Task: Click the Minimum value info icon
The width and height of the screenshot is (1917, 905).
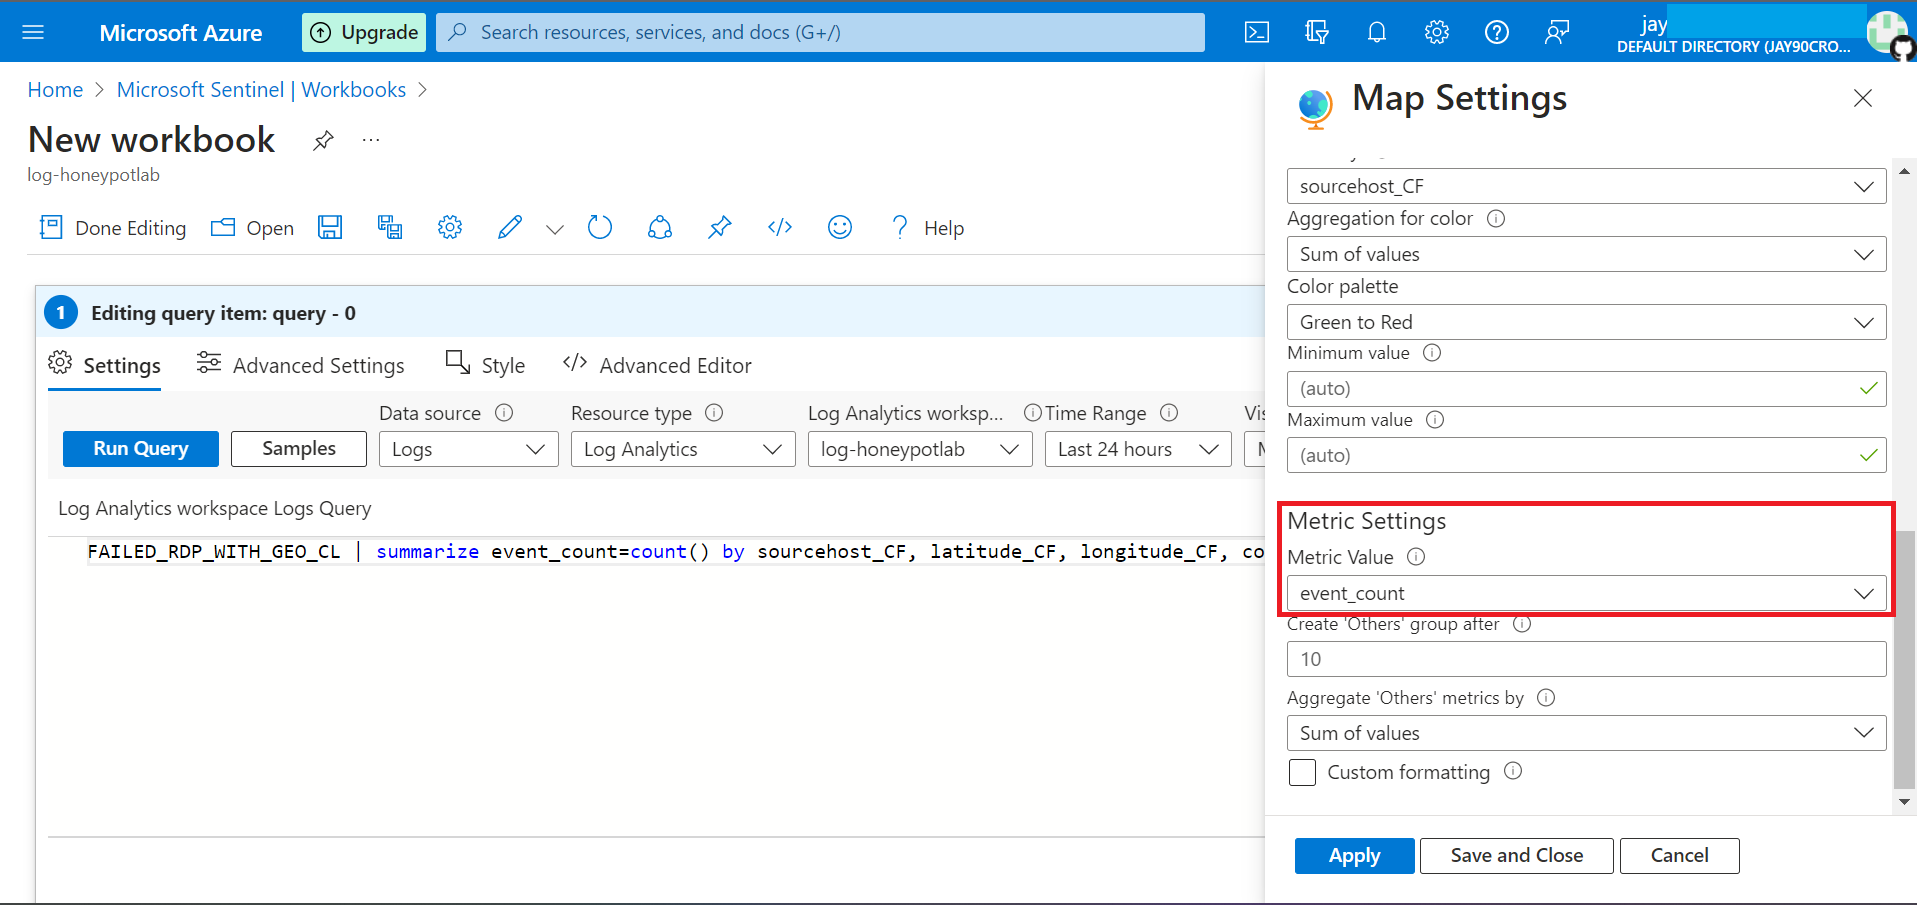Action: point(1432,352)
